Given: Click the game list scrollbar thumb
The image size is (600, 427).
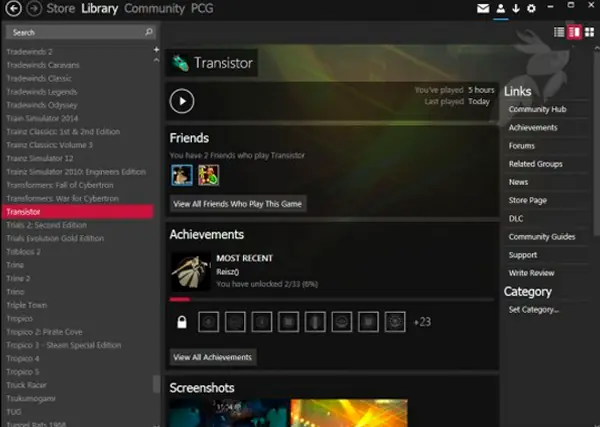Looking at the screenshot, I should [157, 384].
